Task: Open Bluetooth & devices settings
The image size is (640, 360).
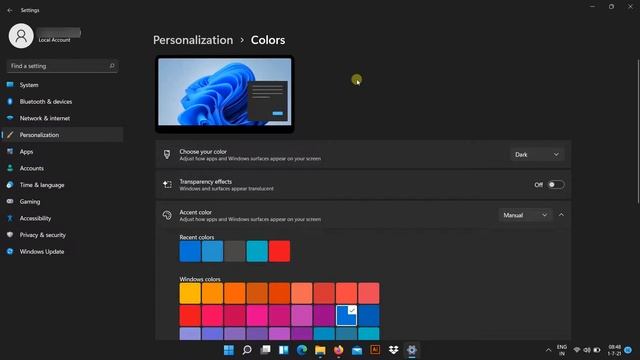Action: tap(62, 102)
